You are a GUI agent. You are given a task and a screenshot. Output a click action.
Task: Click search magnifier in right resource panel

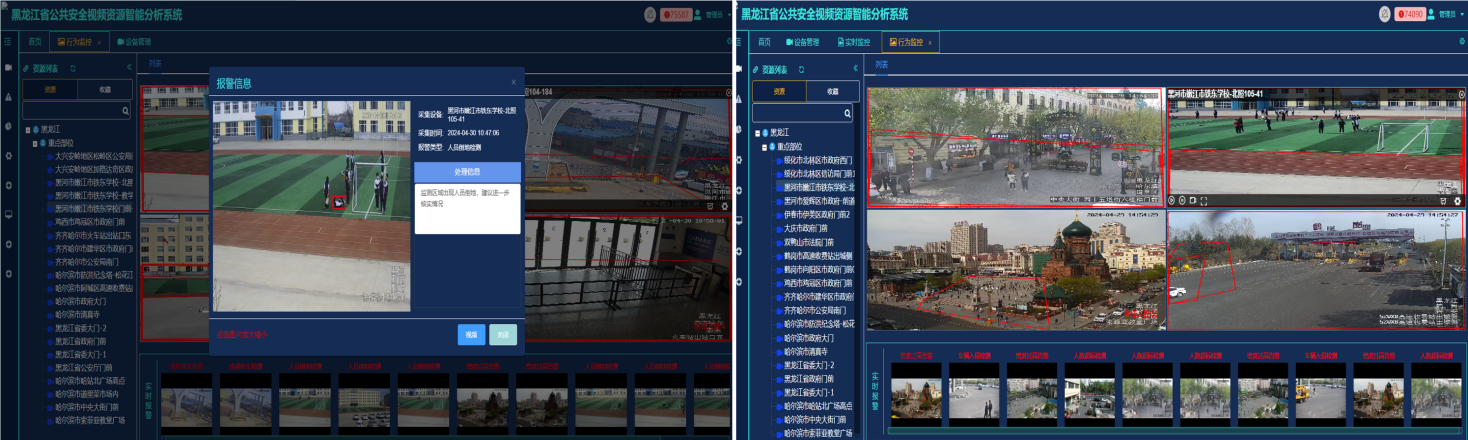848,115
